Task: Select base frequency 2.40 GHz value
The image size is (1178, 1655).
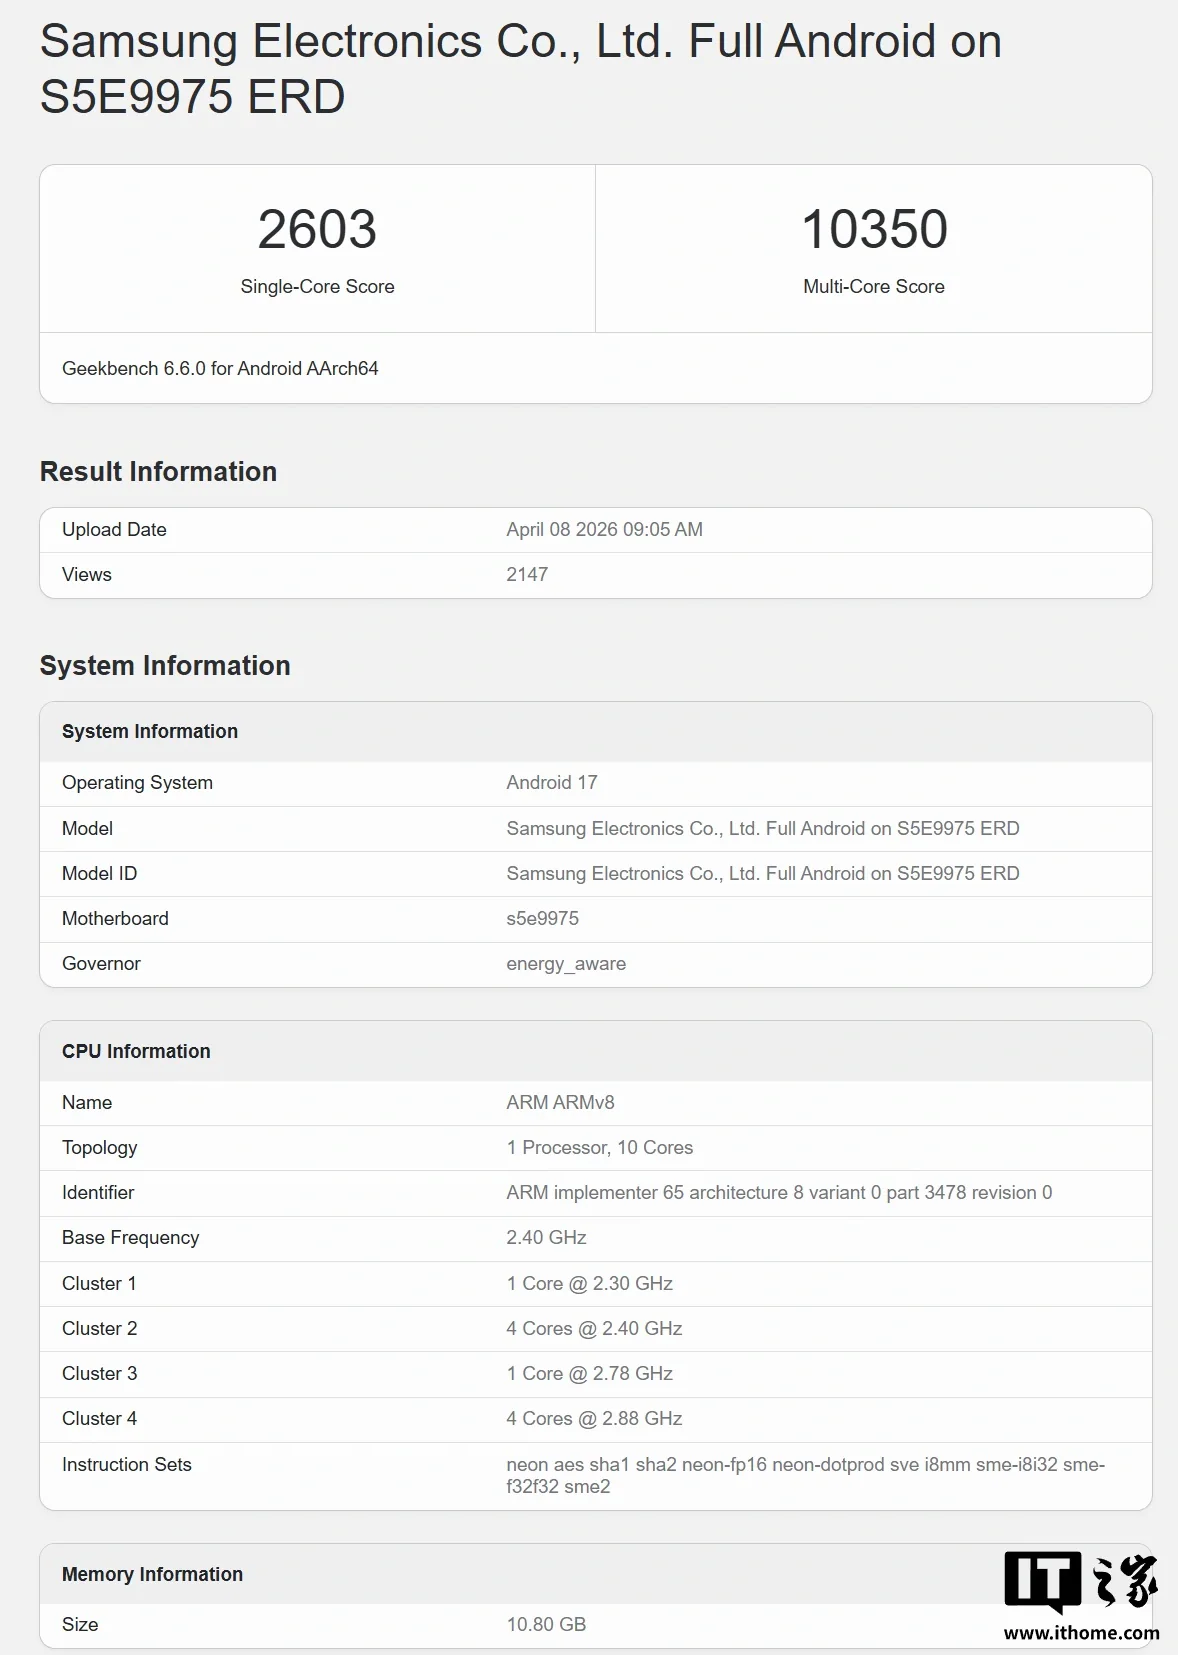Action: [x=546, y=1238]
